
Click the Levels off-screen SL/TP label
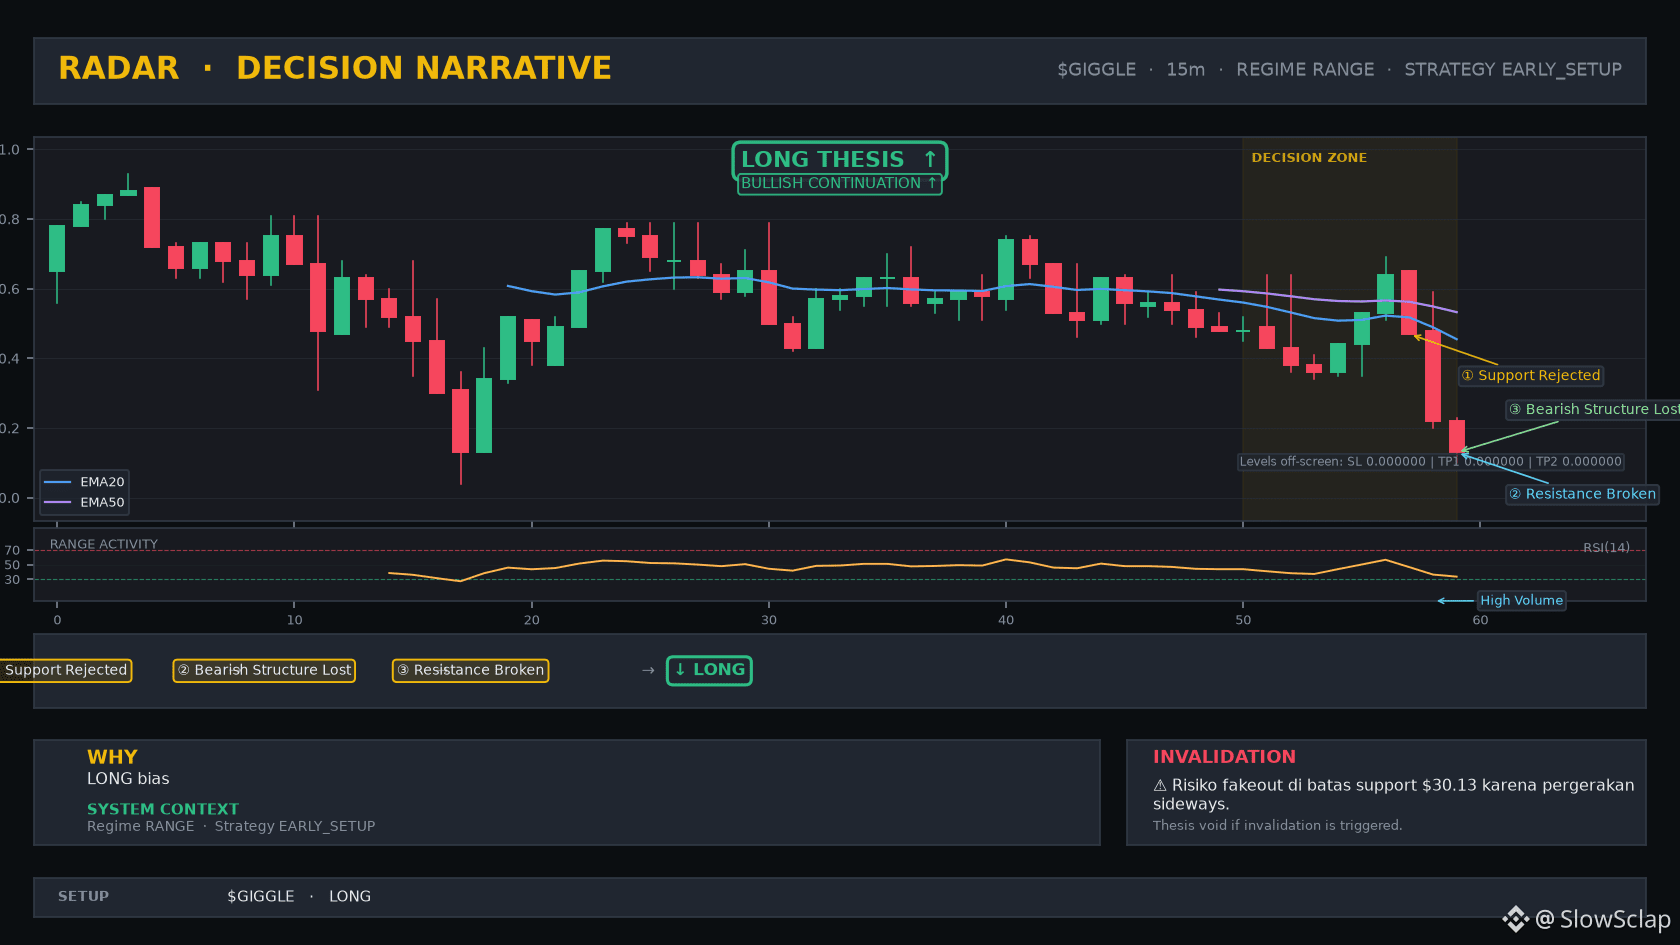tap(1430, 462)
